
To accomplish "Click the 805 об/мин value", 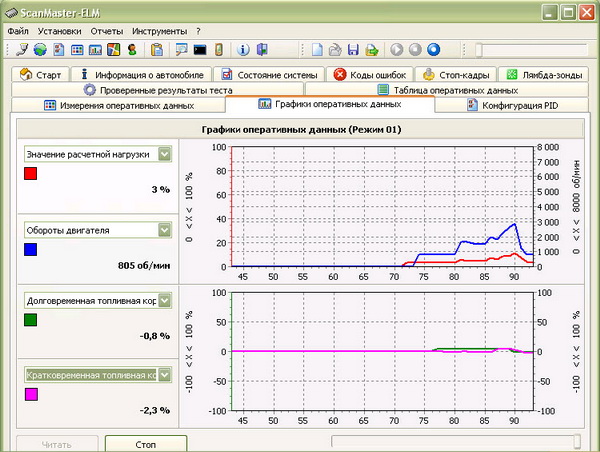I will tap(144, 265).
